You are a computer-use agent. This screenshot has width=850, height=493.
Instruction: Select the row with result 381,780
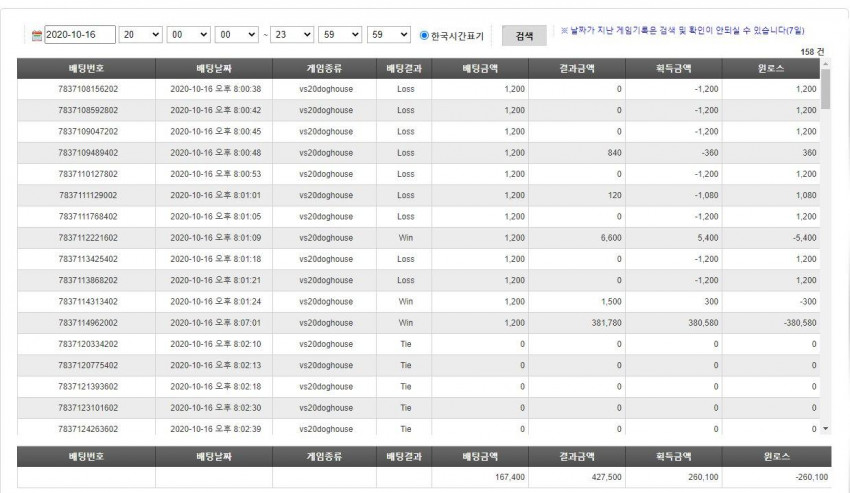click(x=418, y=323)
